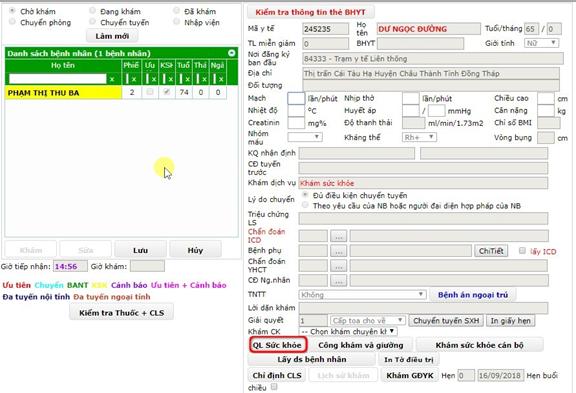Tick the lấy ICD checkbox
576x393 pixels.
(522, 250)
